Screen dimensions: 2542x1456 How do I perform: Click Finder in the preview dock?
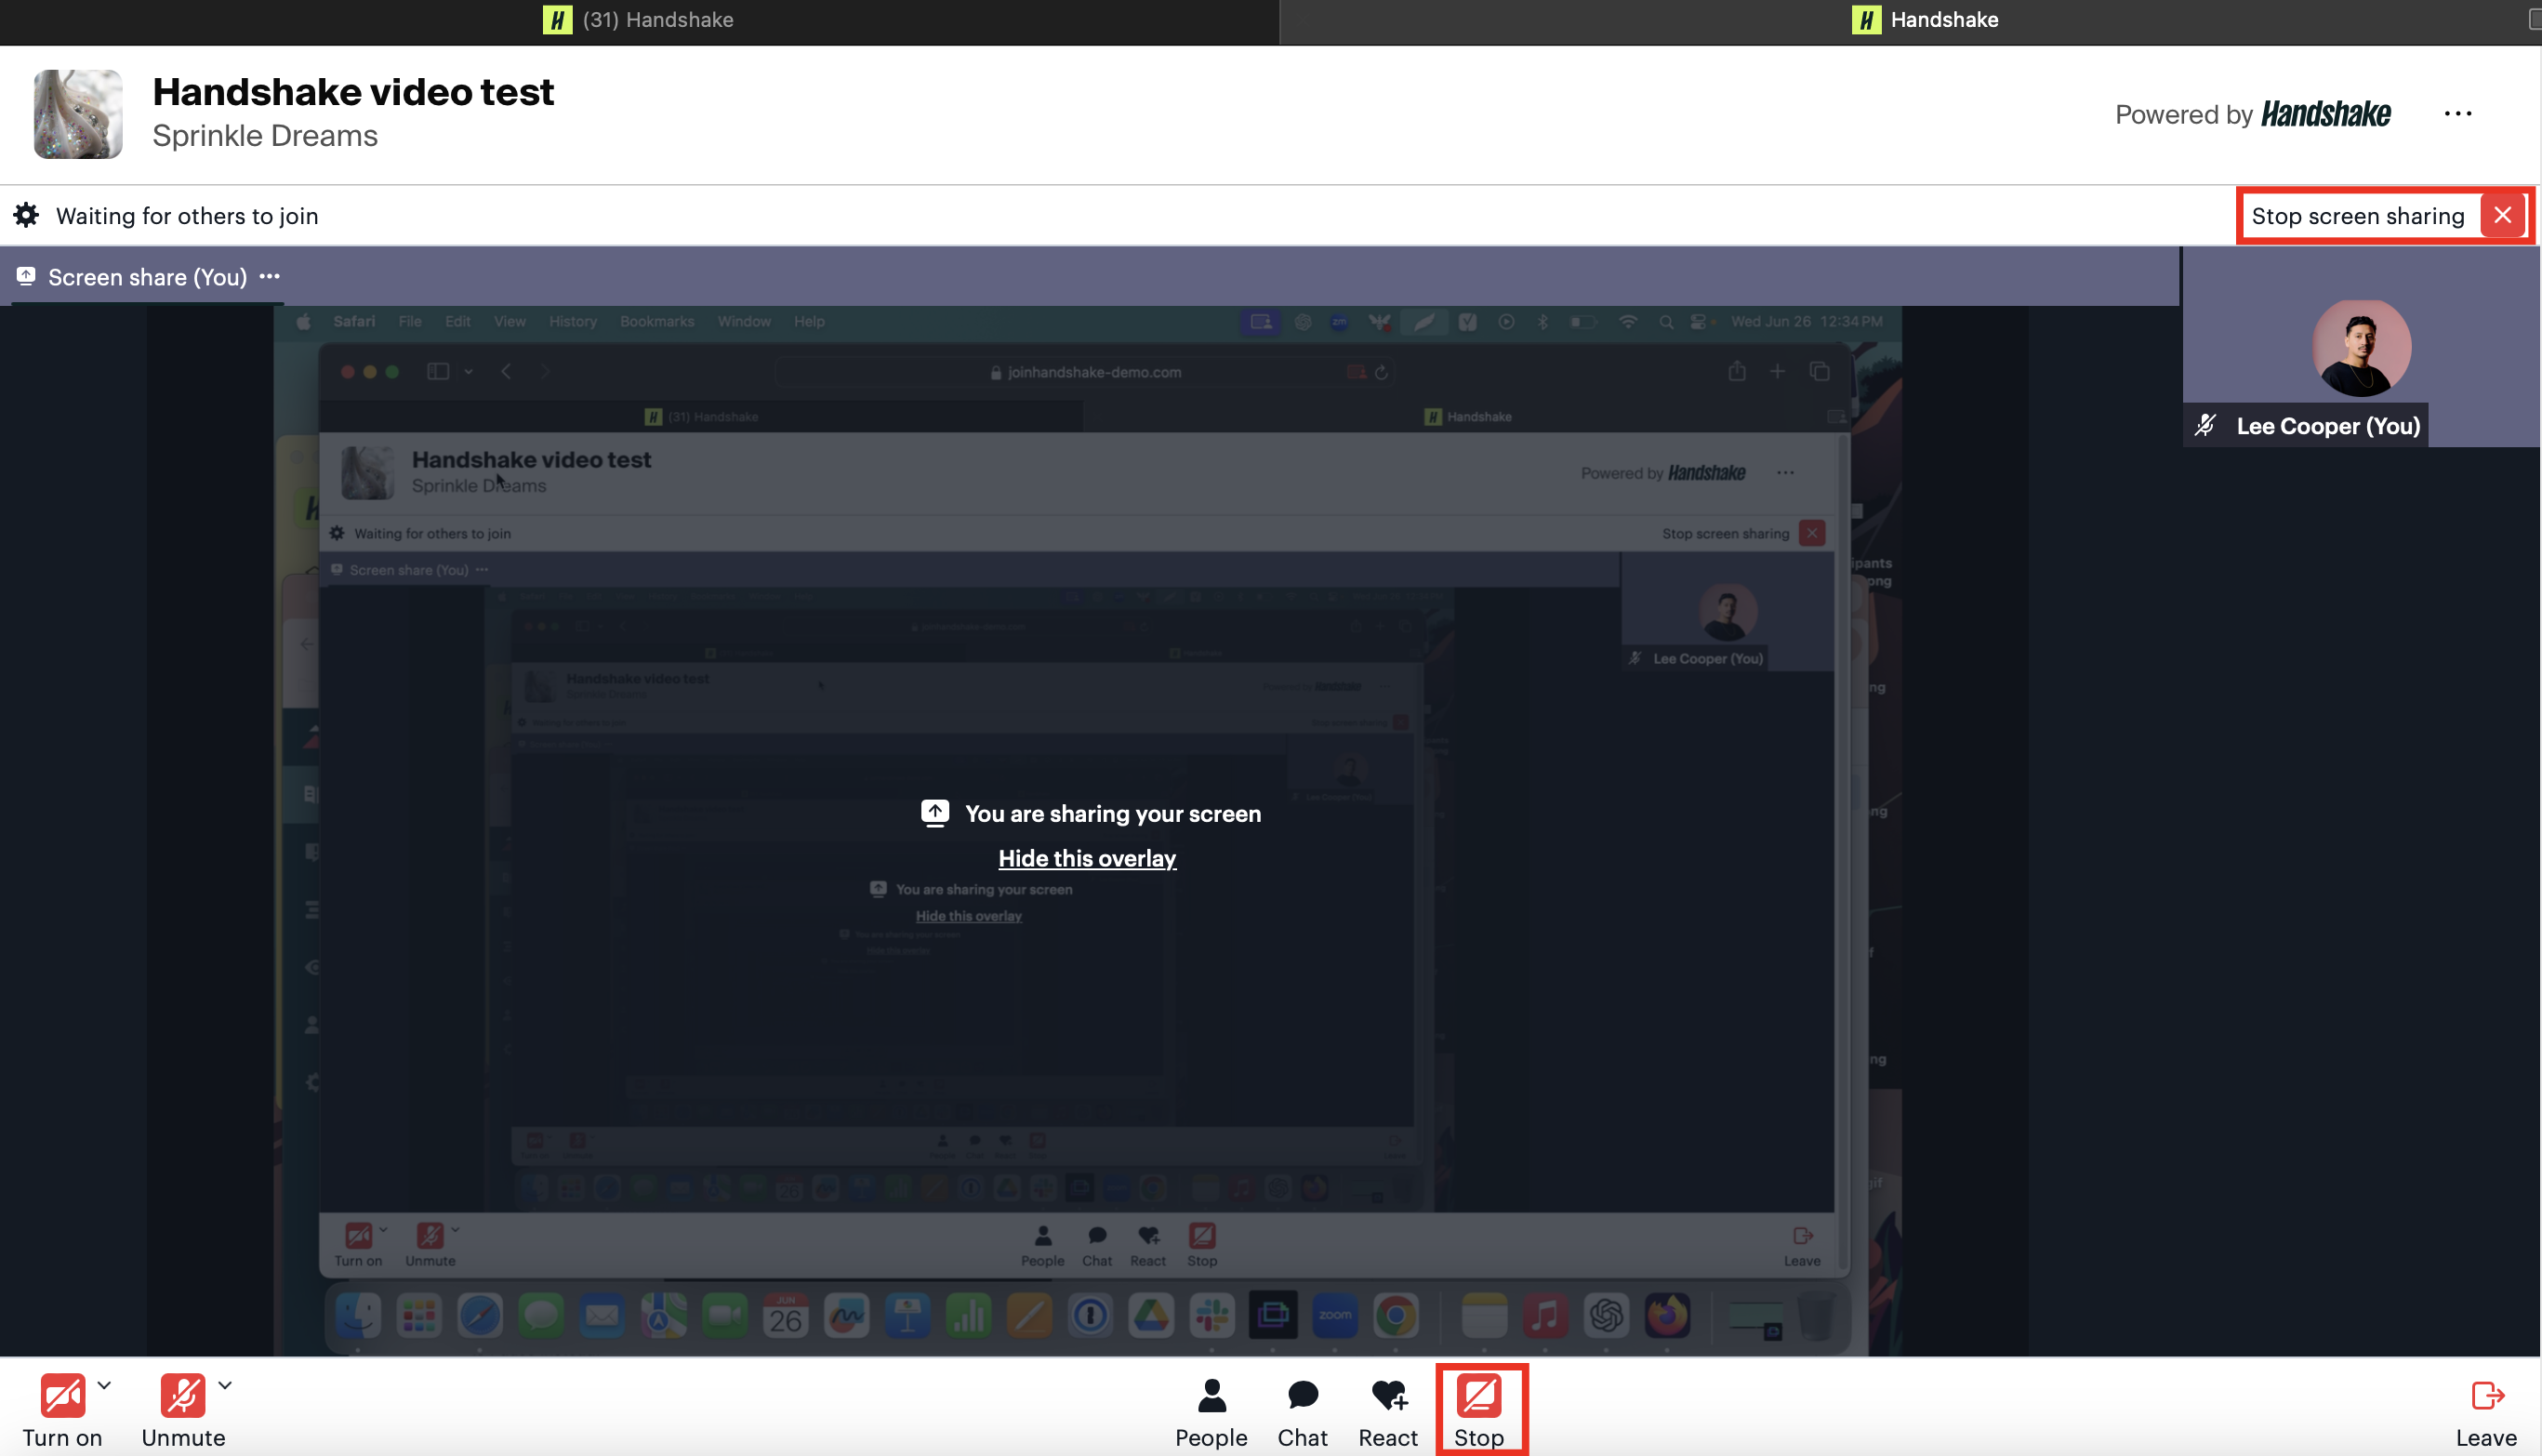click(358, 1316)
